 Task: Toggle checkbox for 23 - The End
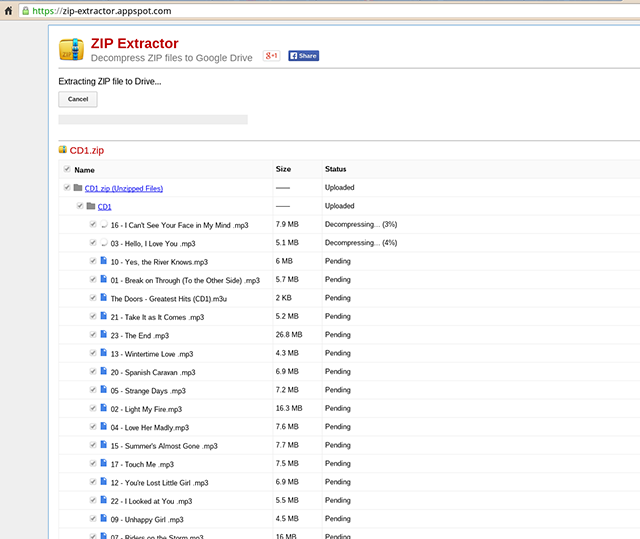pos(93,334)
